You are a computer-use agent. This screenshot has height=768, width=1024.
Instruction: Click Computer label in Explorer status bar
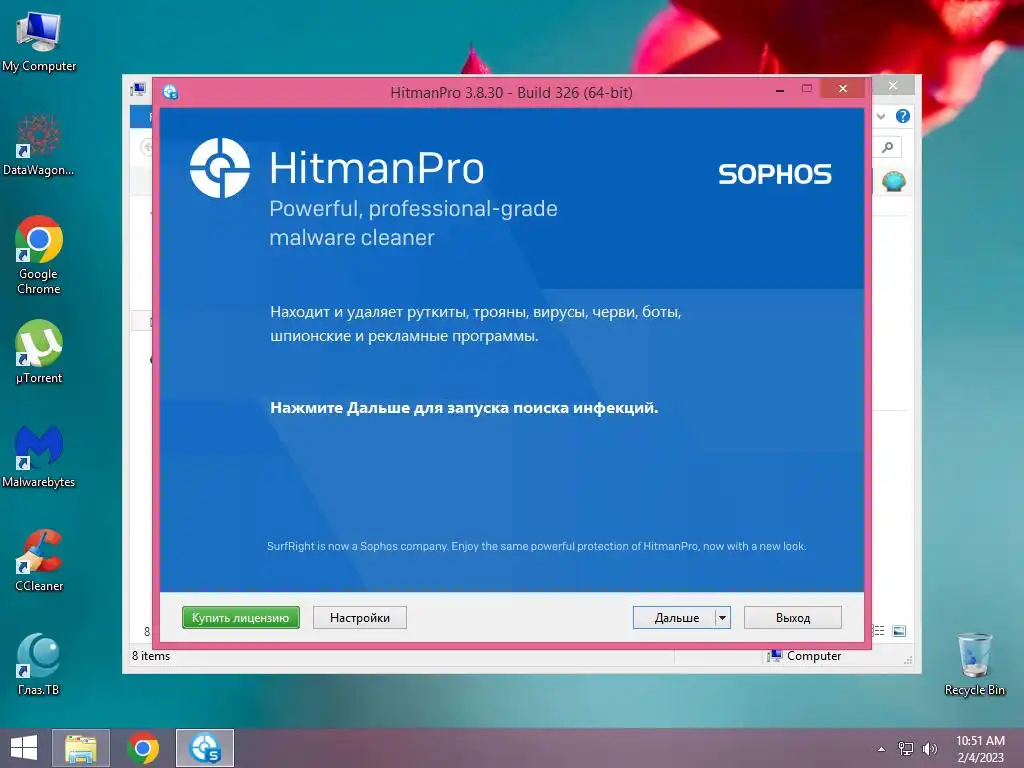814,656
